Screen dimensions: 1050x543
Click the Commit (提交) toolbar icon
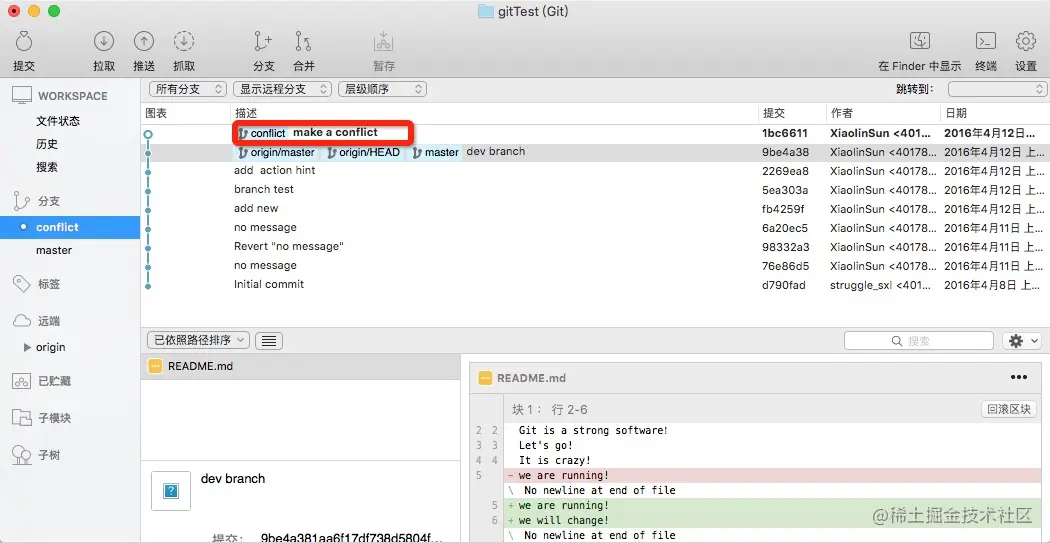coord(24,42)
